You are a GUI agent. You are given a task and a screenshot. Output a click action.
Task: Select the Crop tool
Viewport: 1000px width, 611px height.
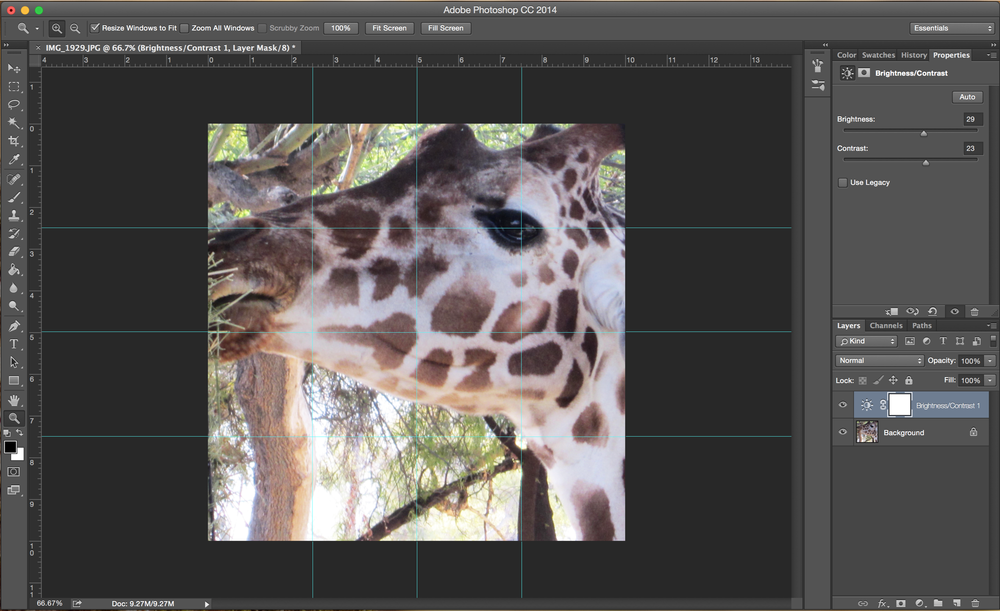pyautogui.click(x=14, y=141)
